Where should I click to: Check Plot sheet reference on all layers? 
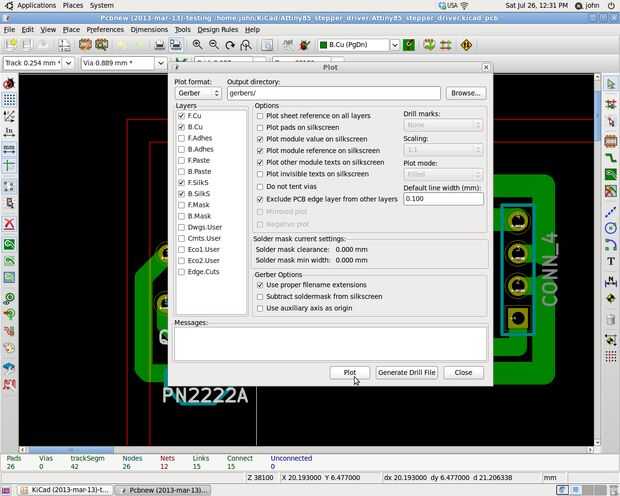[260, 116]
